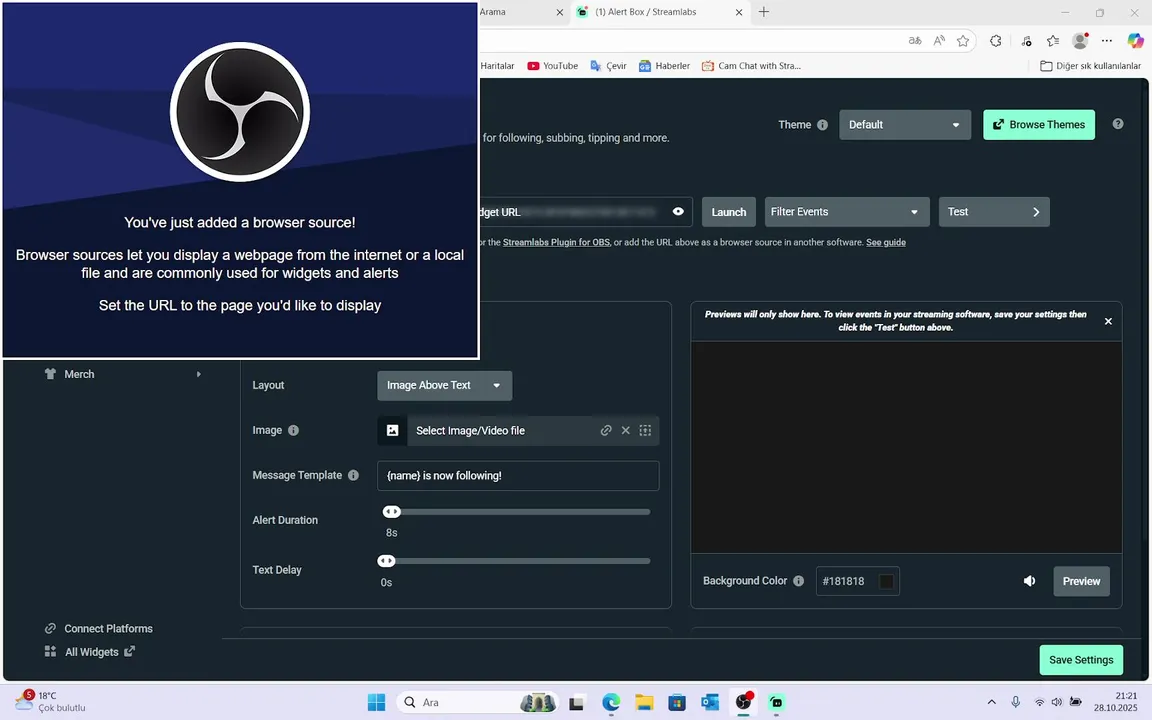The height and width of the screenshot is (720, 1152).
Task: Show hidden system tray icons chevron
Action: tap(991, 702)
